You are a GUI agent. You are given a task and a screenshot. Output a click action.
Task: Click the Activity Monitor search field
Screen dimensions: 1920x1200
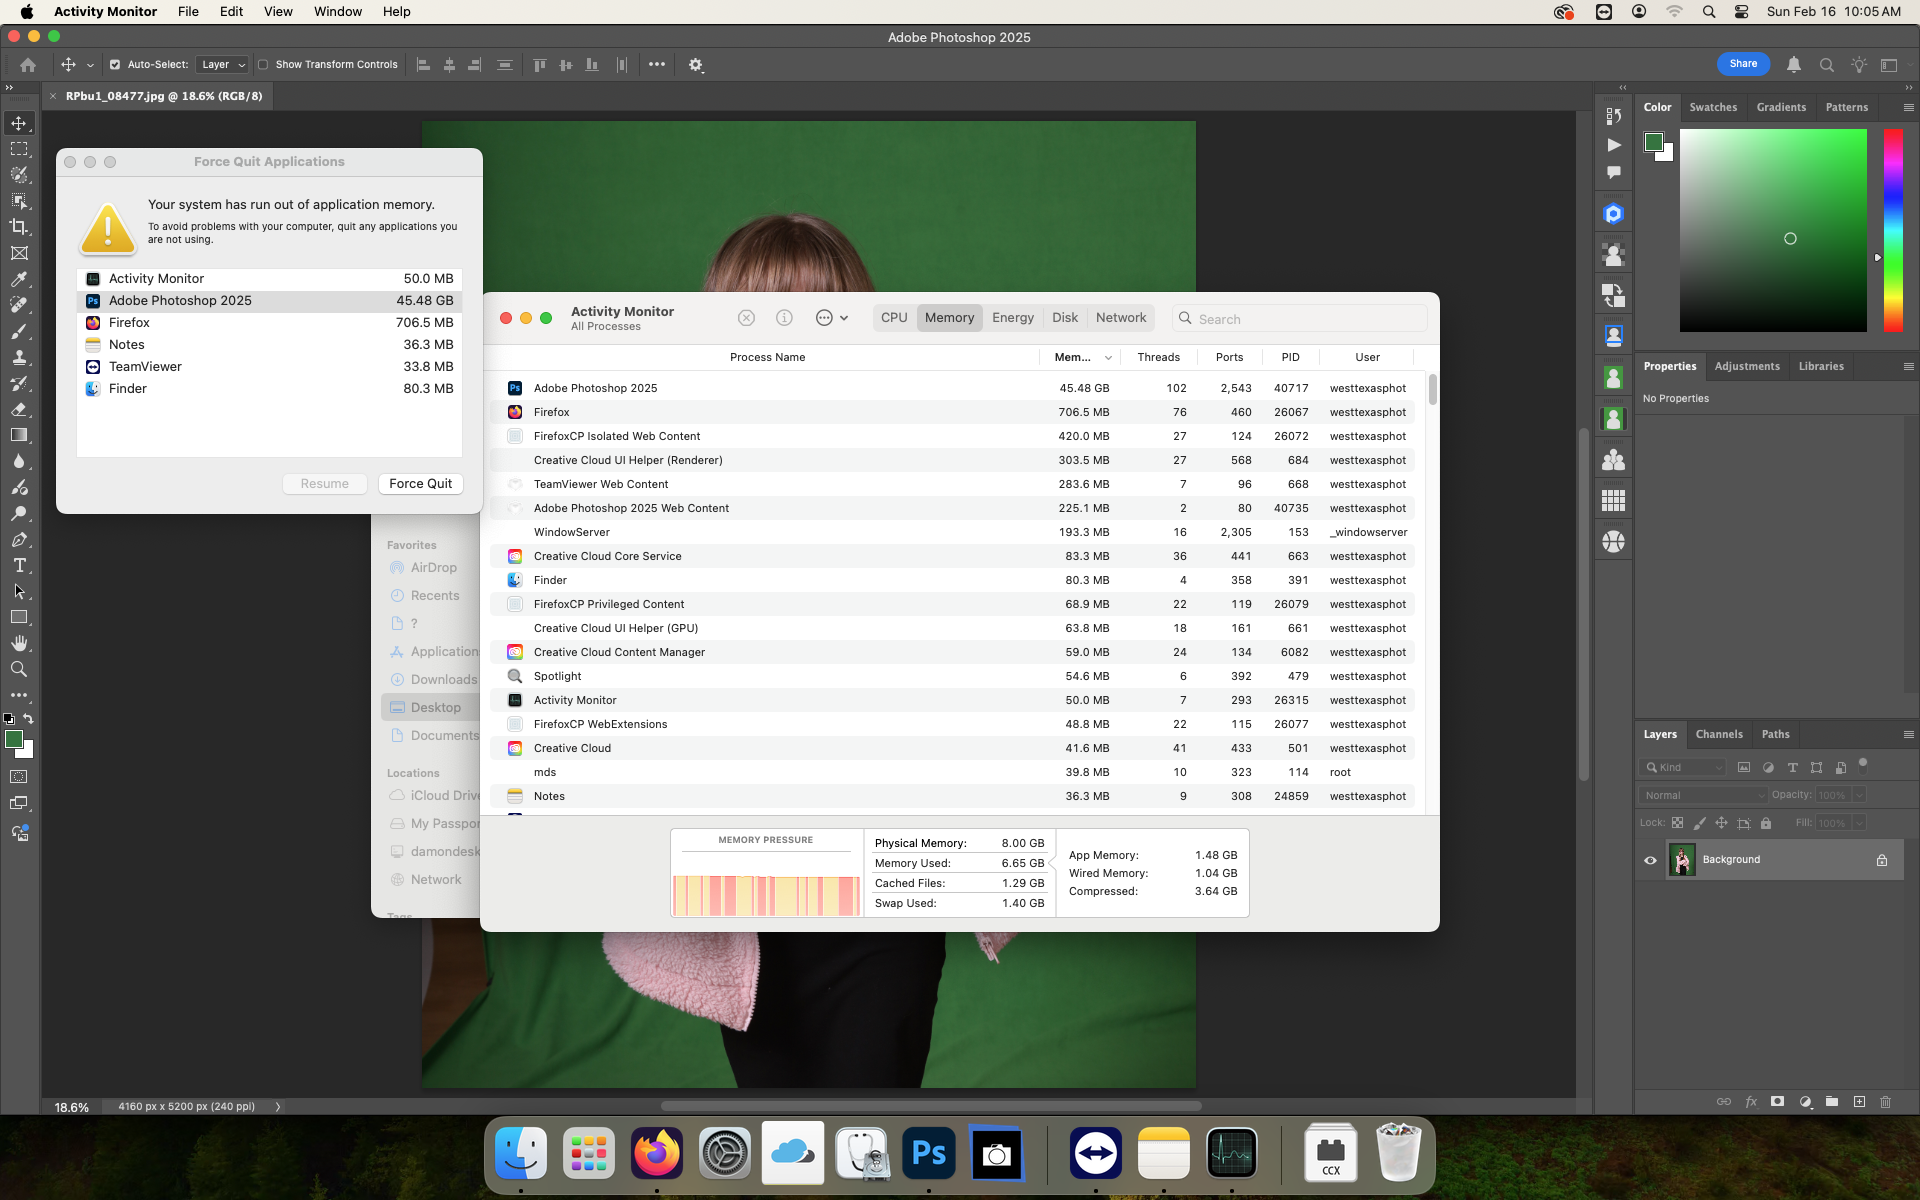(1299, 318)
